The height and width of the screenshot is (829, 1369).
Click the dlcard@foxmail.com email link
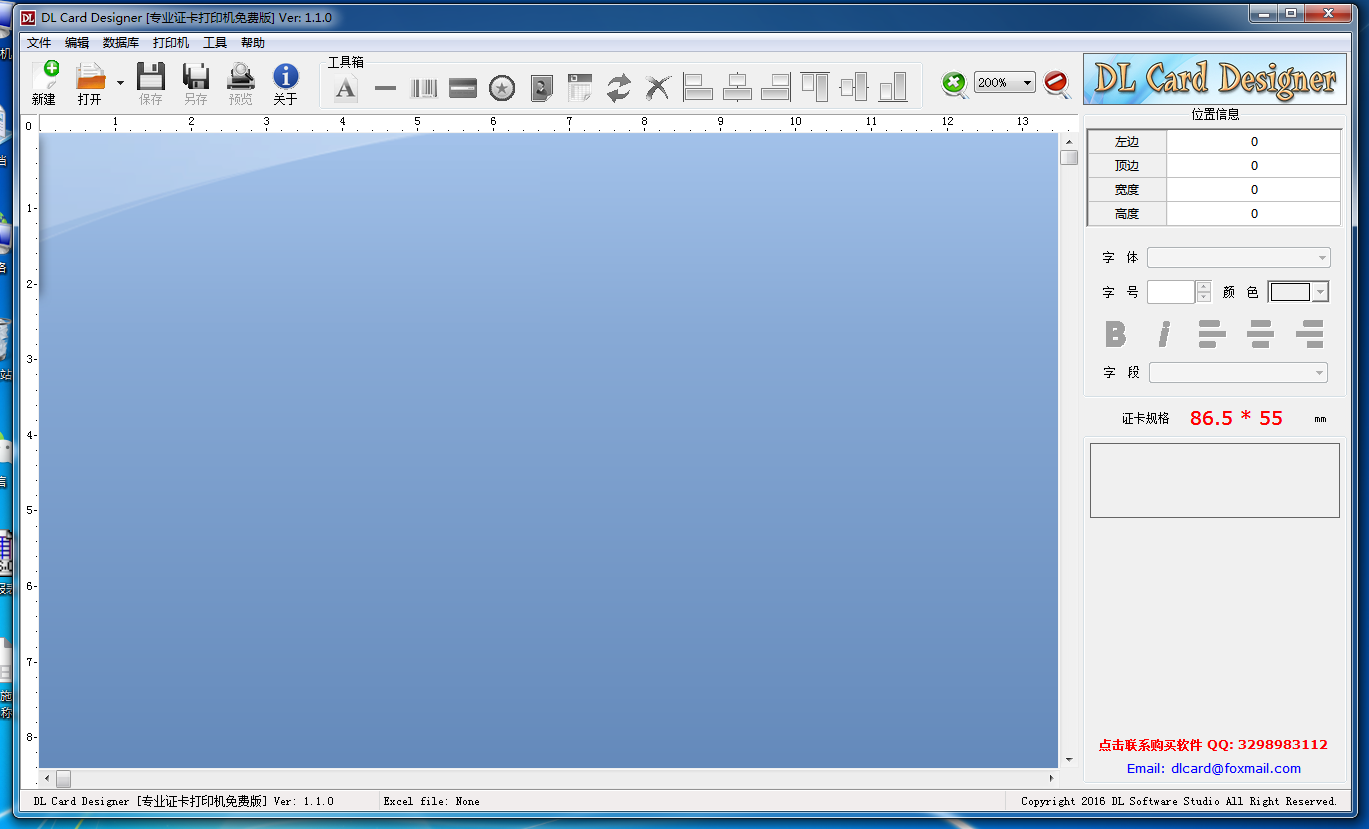click(1213, 769)
